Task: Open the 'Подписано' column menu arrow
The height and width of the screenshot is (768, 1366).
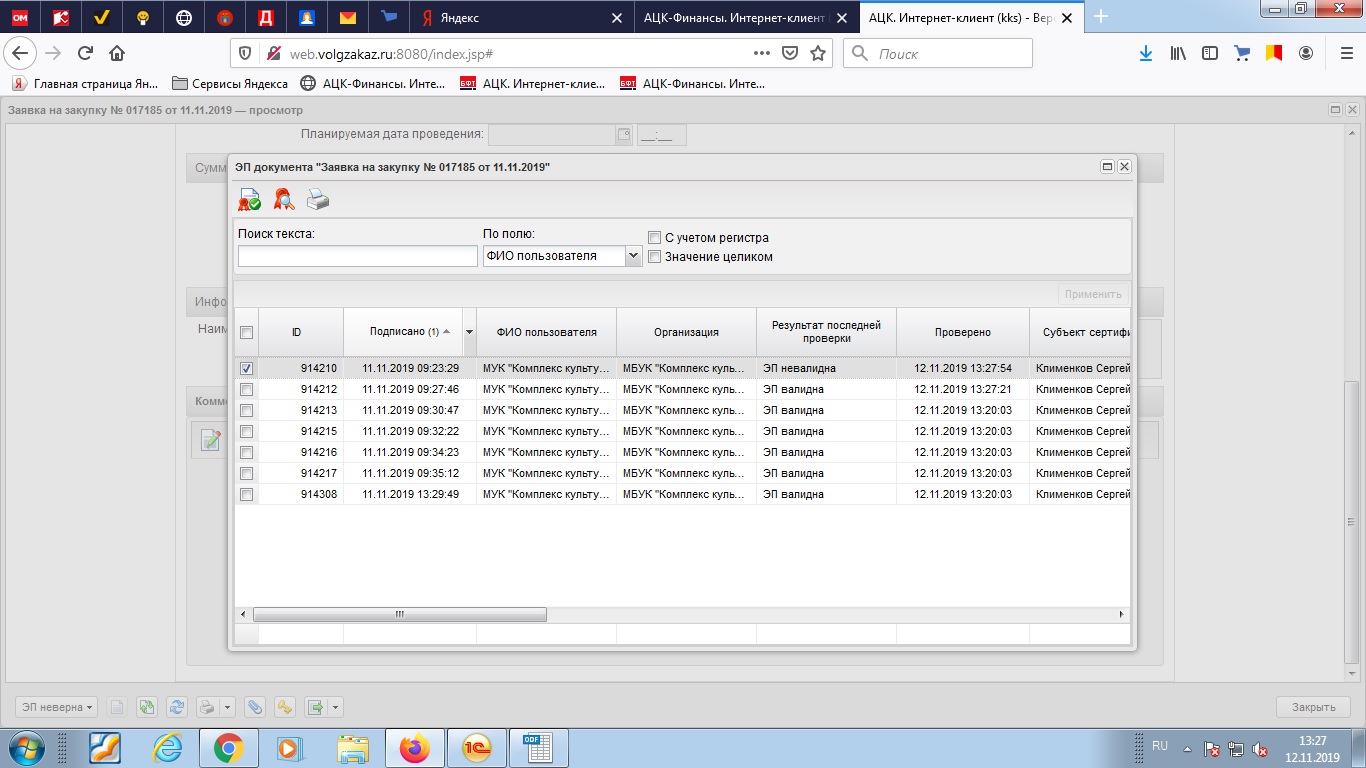Action: (x=470, y=332)
